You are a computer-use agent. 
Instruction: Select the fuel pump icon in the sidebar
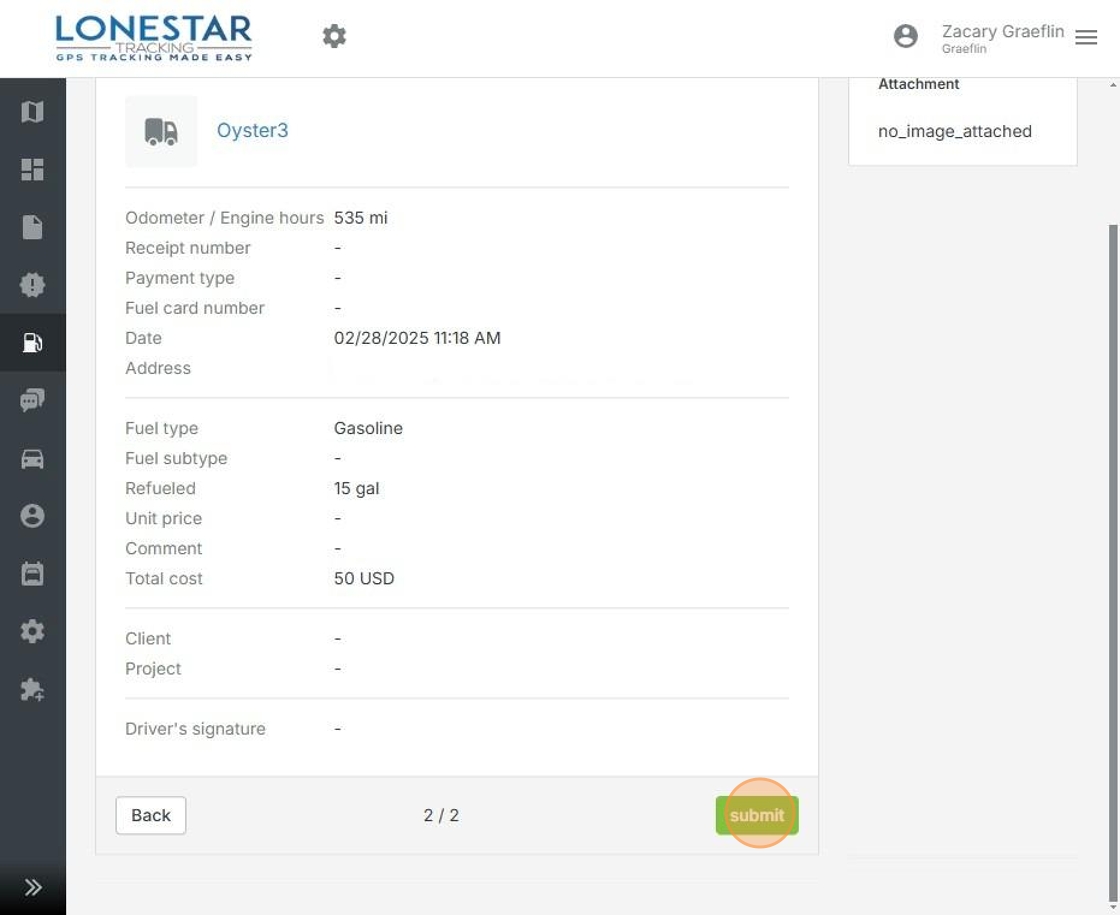[32, 343]
